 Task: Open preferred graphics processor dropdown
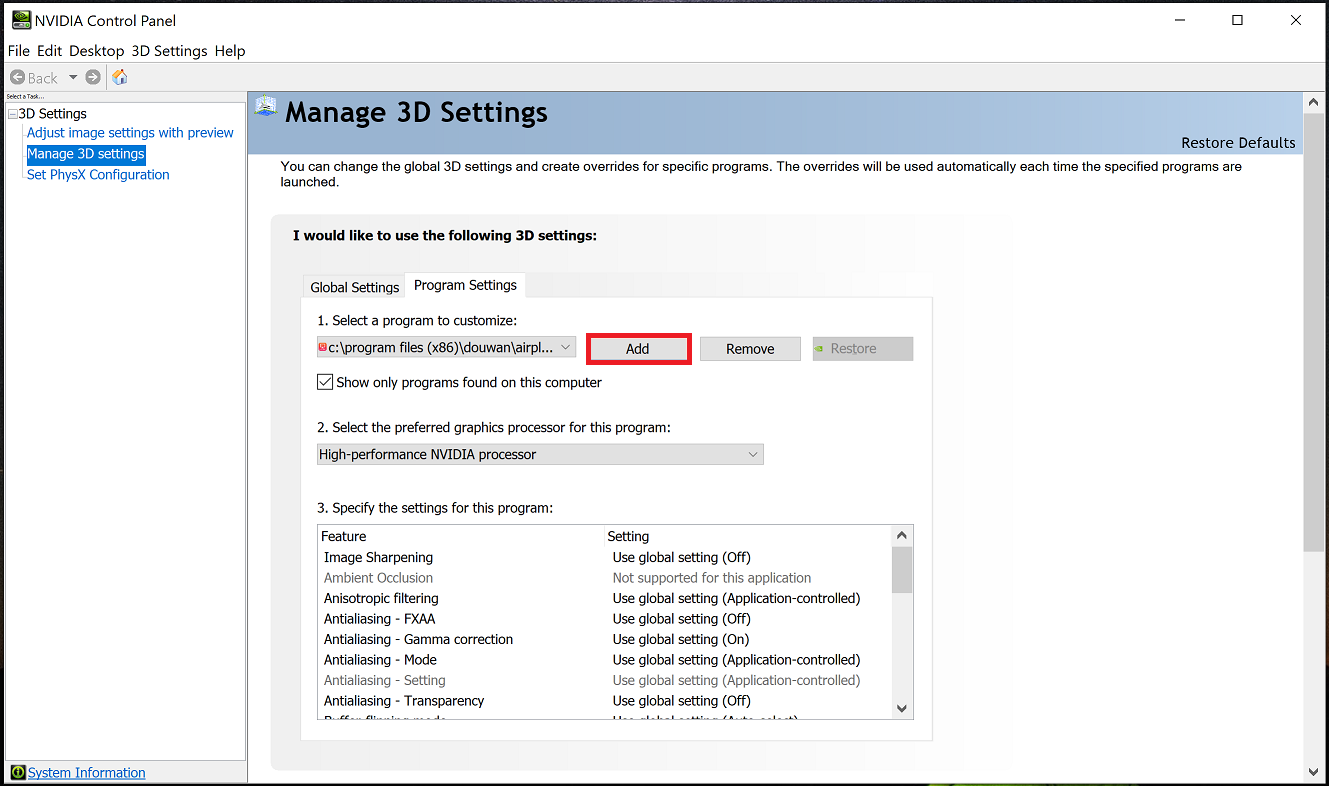[753, 454]
